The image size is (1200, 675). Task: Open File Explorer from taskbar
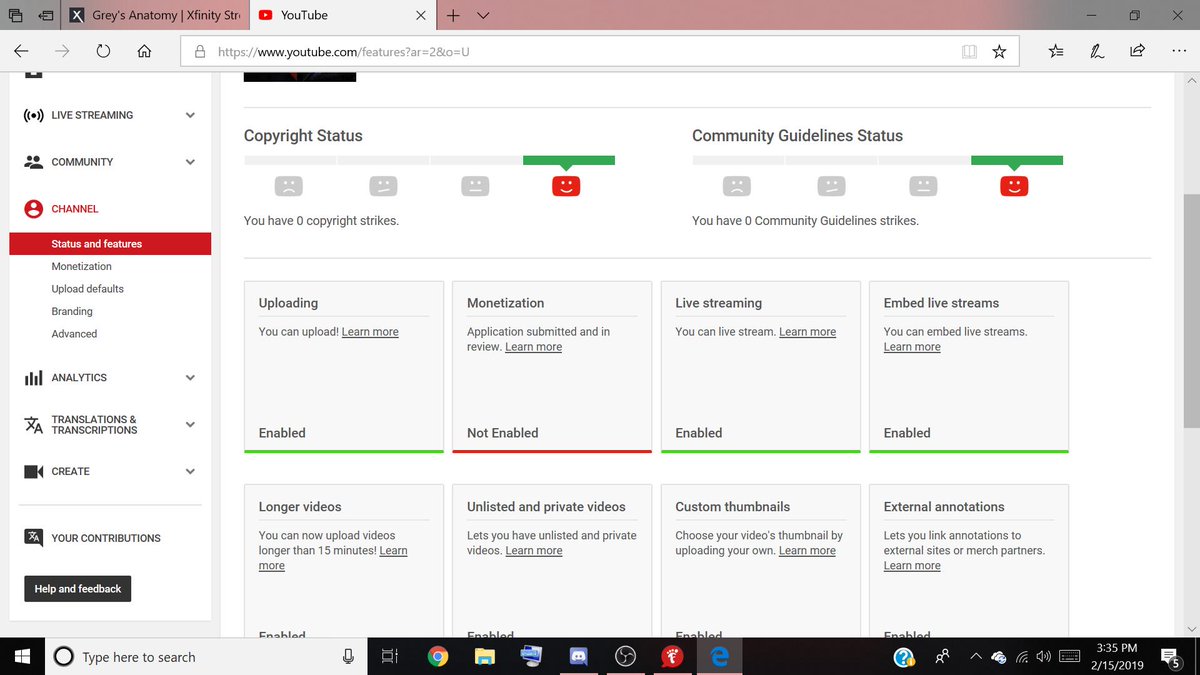coord(484,657)
